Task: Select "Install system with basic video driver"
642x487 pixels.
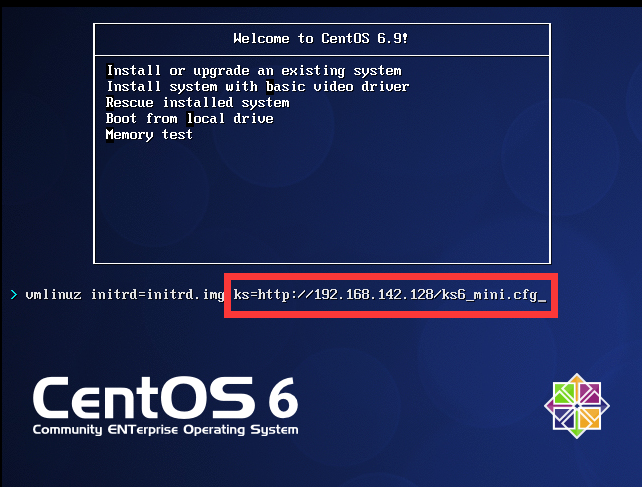Action: [258, 87]
